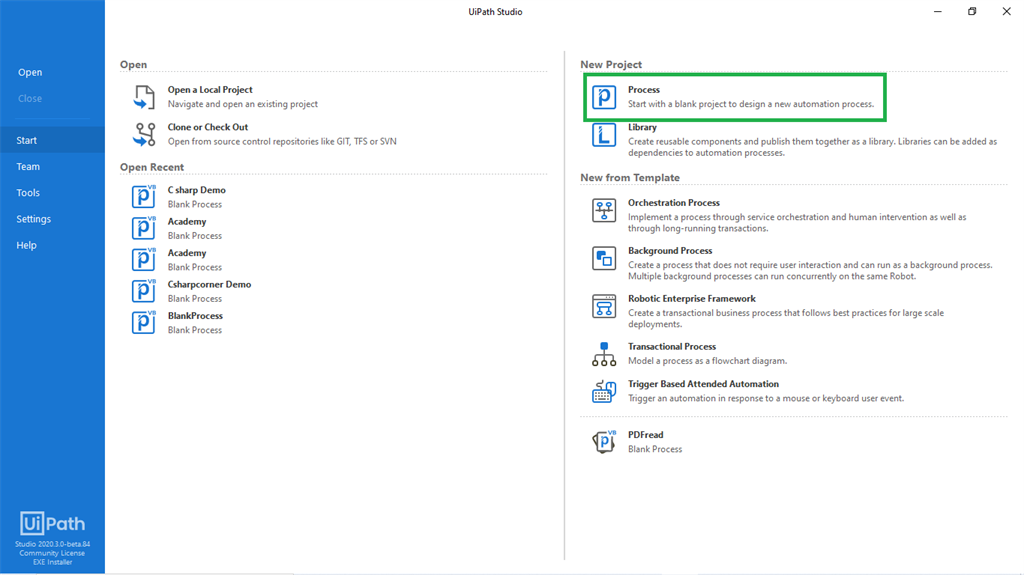
Task: Click the Orchestration Process template icon
Action: click(603, 210)
